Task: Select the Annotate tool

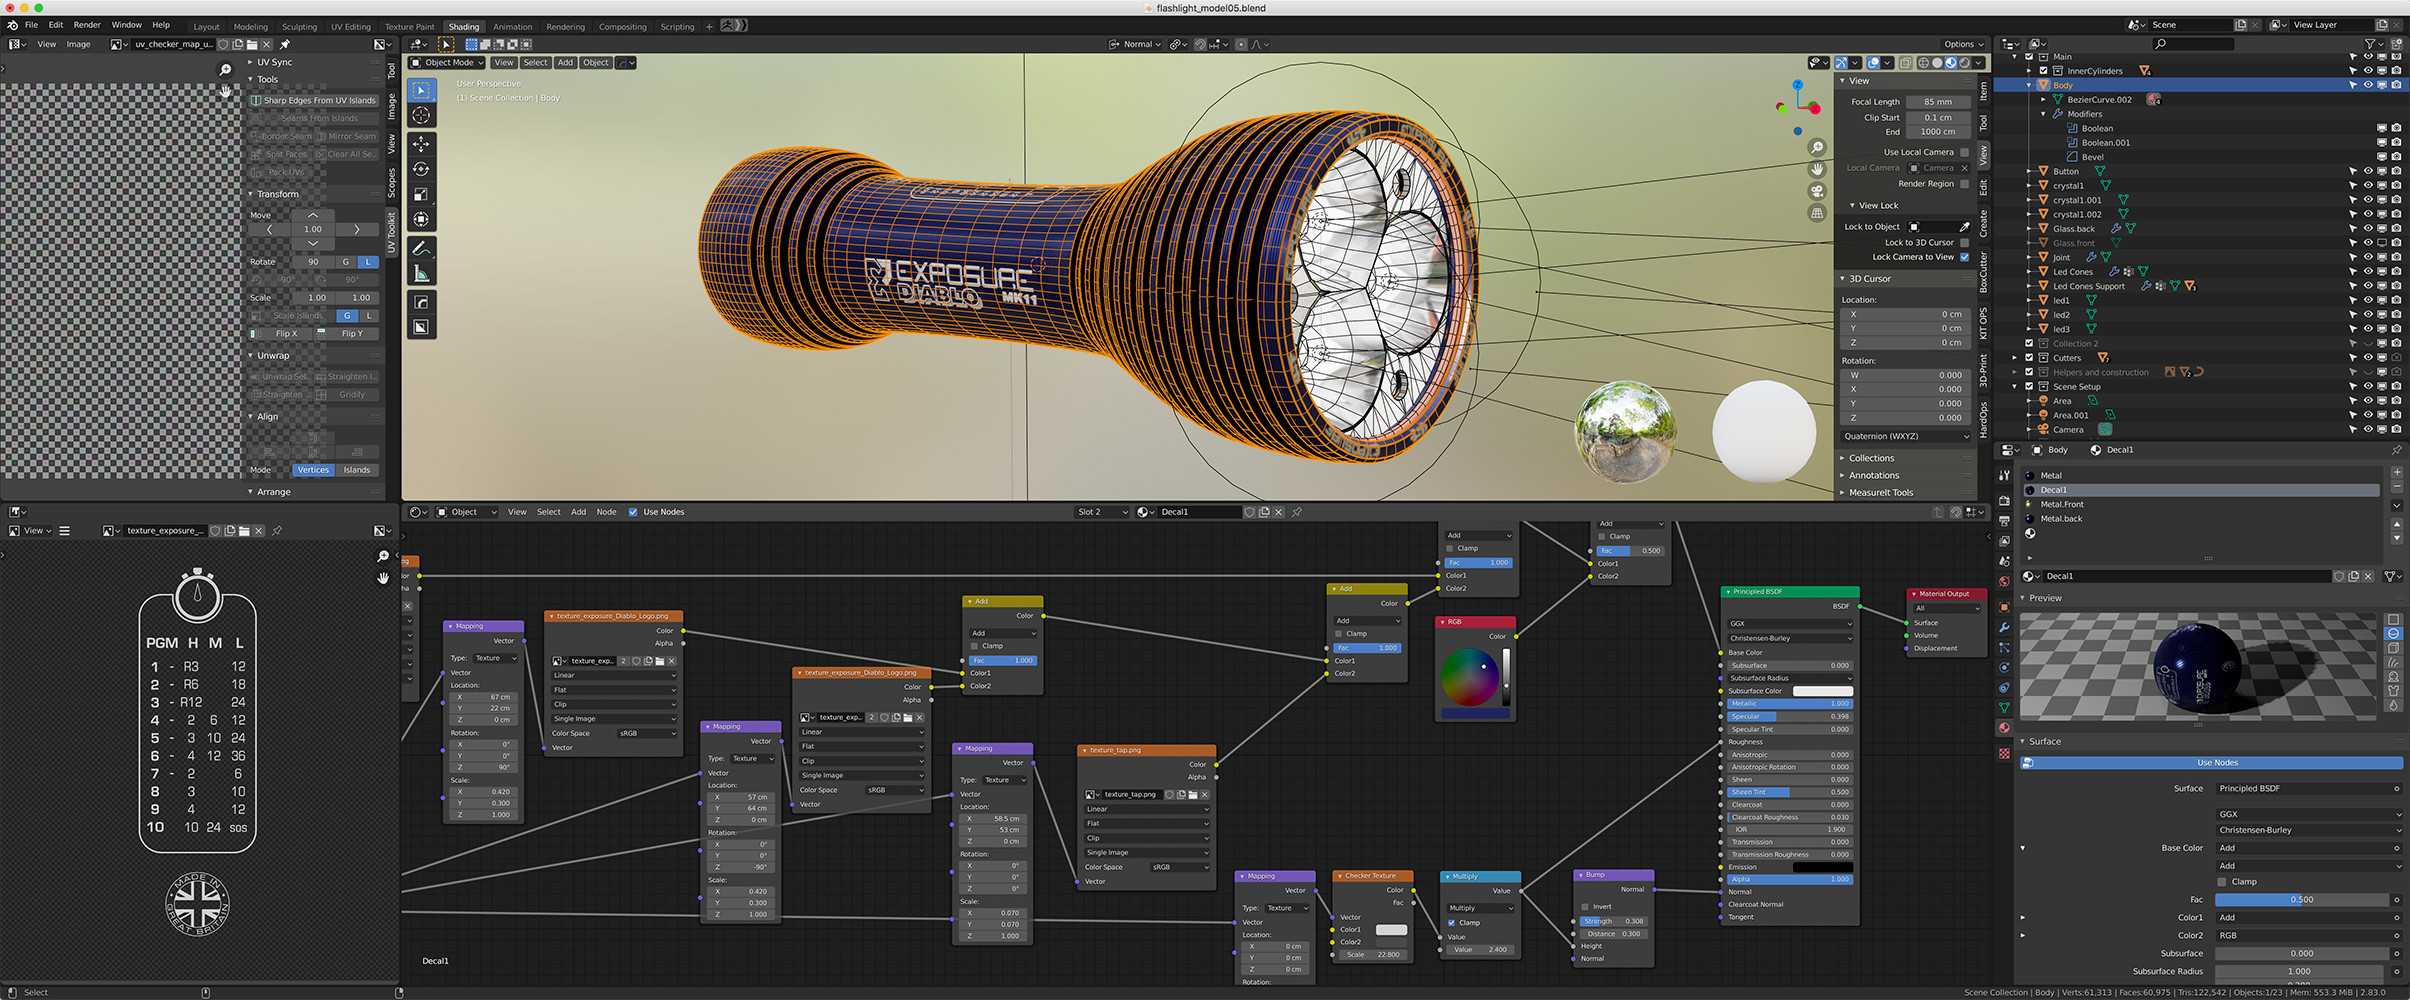Action: tap(421, 248)
